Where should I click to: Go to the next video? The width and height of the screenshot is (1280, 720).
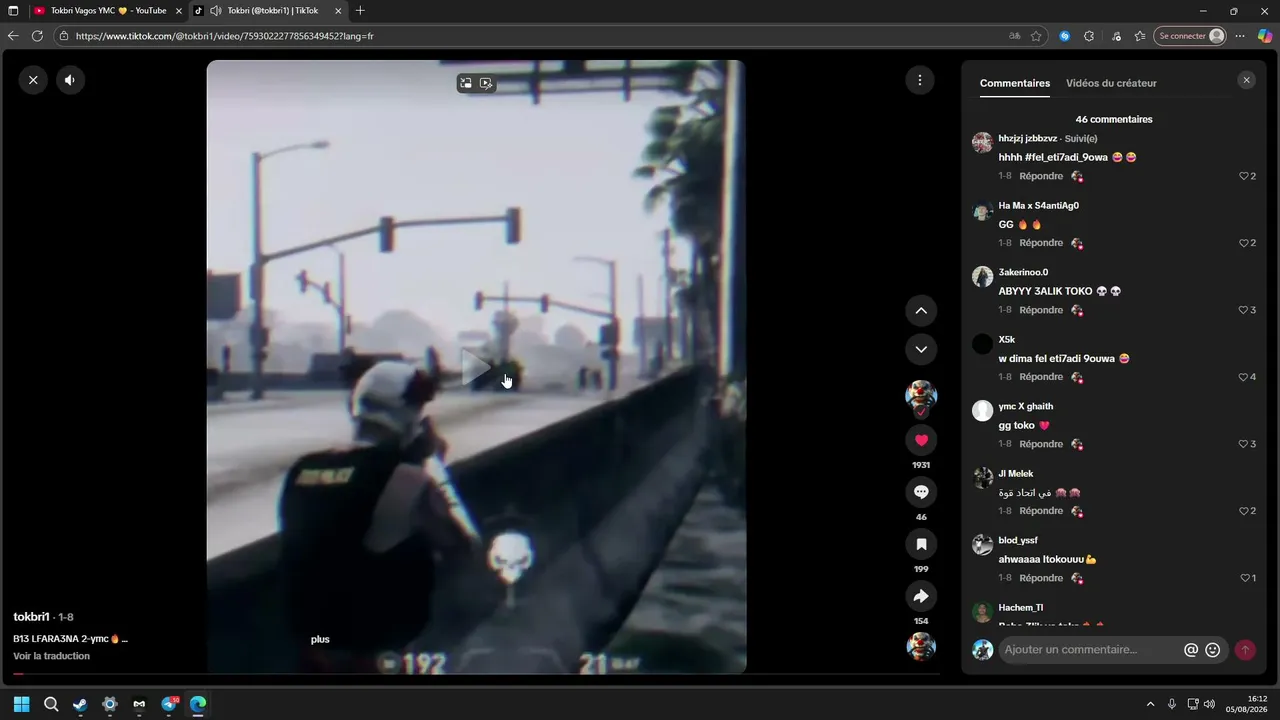[921, 349]
